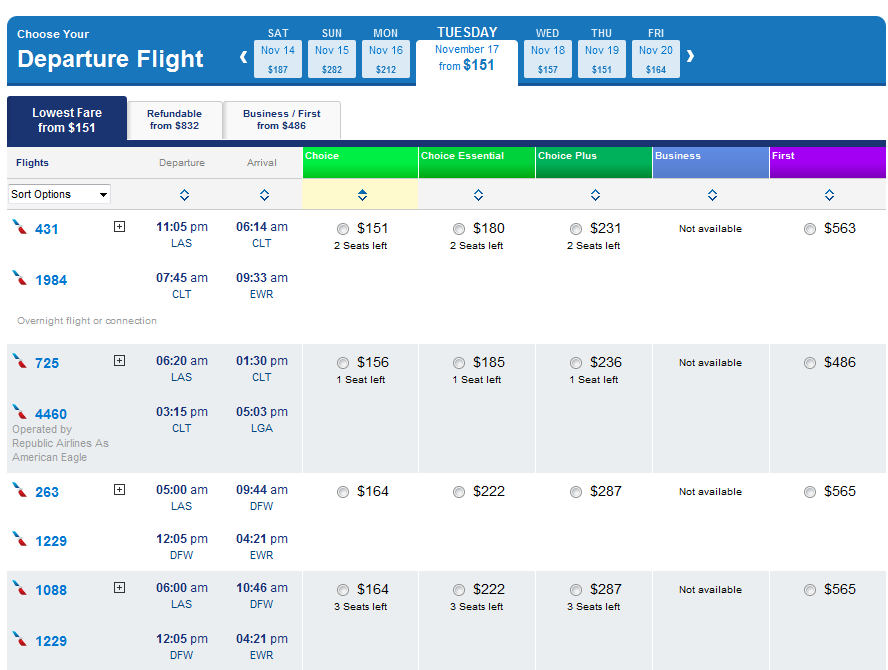Pick Saturday Nov 14 $187 date
The image size is (888, 670).
pyautogui.click(x=278, y=59)
